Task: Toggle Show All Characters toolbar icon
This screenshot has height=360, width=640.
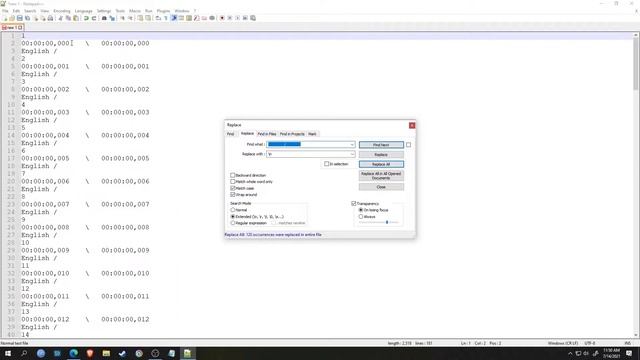Action: click(x=166, y=18)
